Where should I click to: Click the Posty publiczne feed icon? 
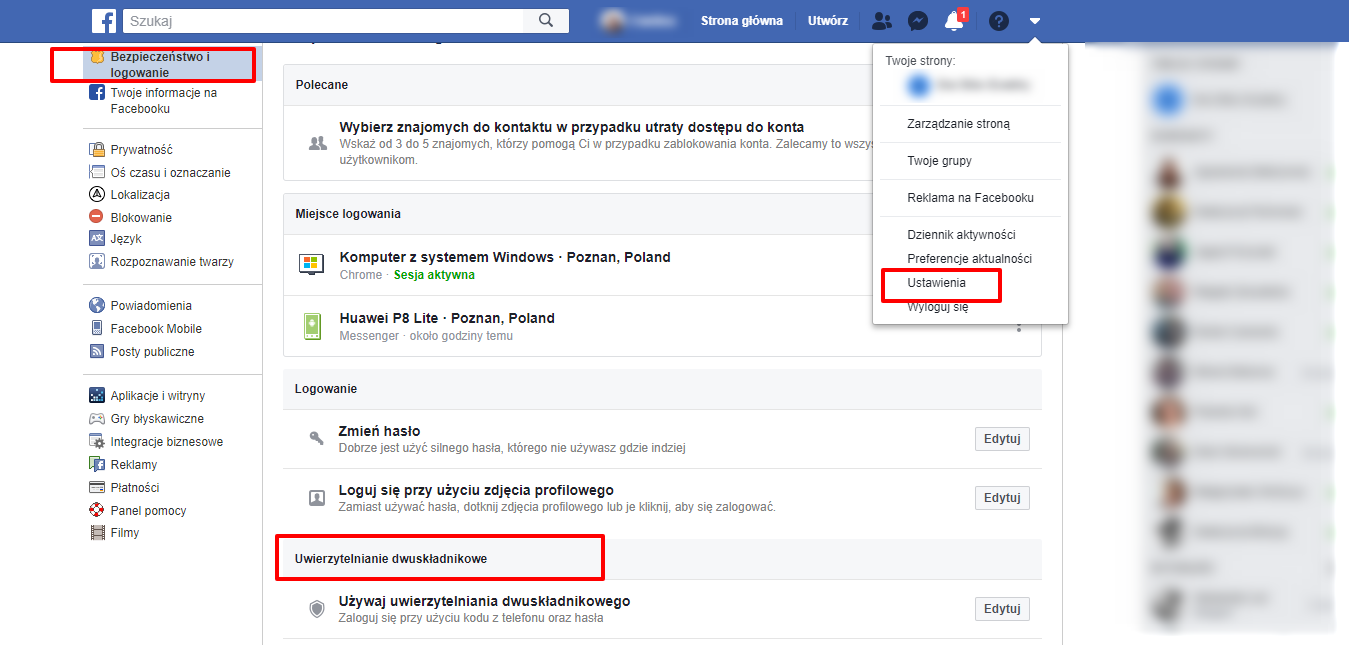(97, 351)
